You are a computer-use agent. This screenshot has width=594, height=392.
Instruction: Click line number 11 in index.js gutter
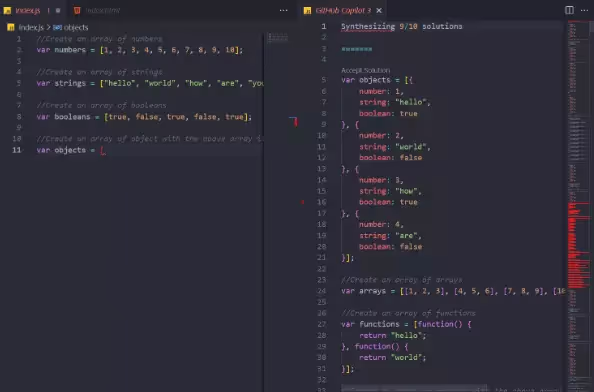click(17, 150)
